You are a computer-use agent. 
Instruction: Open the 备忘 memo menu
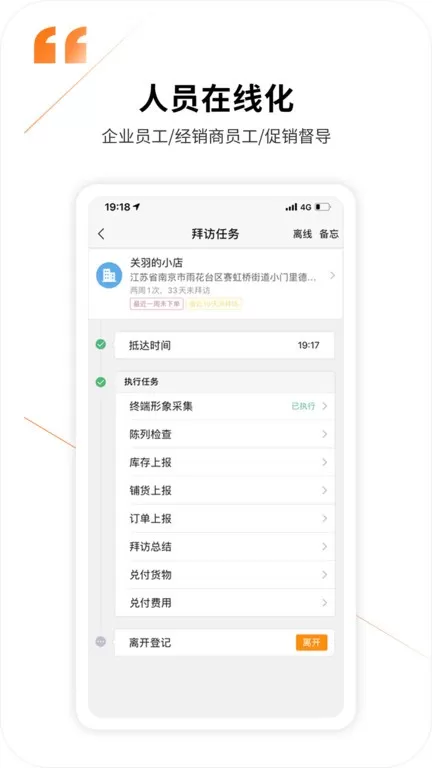(329, 234)
